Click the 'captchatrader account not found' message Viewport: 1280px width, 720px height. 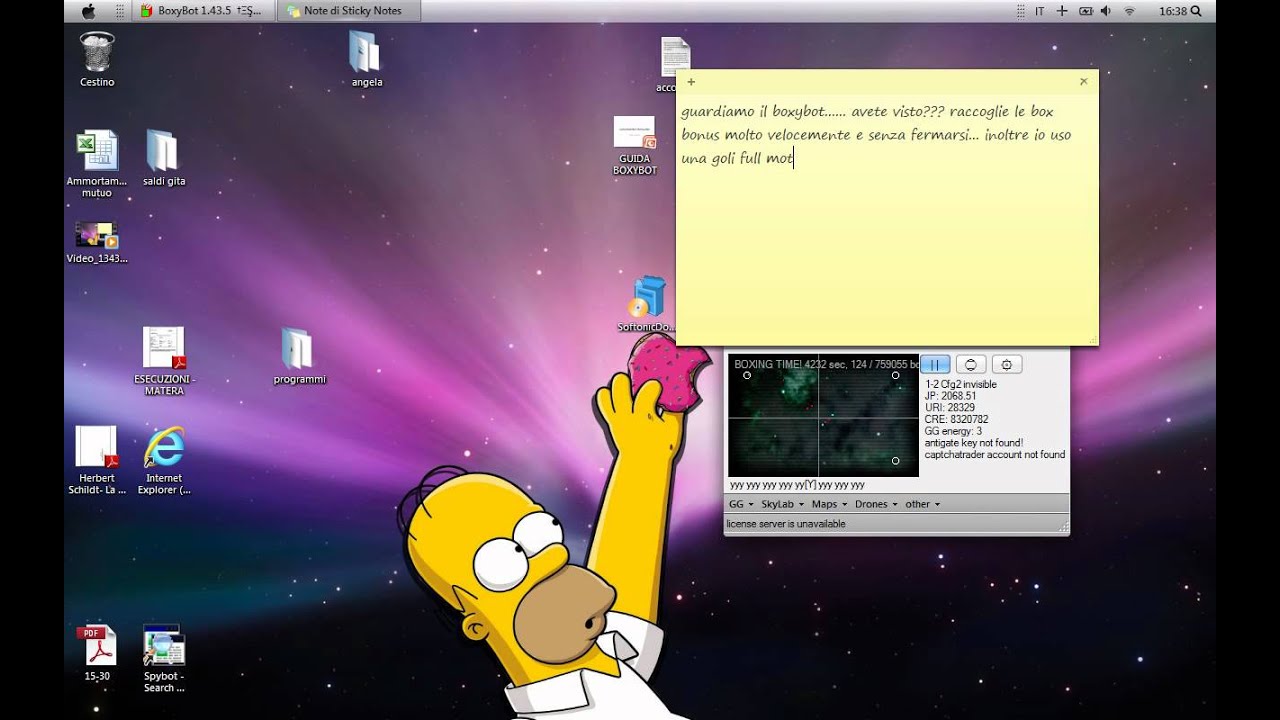(995, 455)
